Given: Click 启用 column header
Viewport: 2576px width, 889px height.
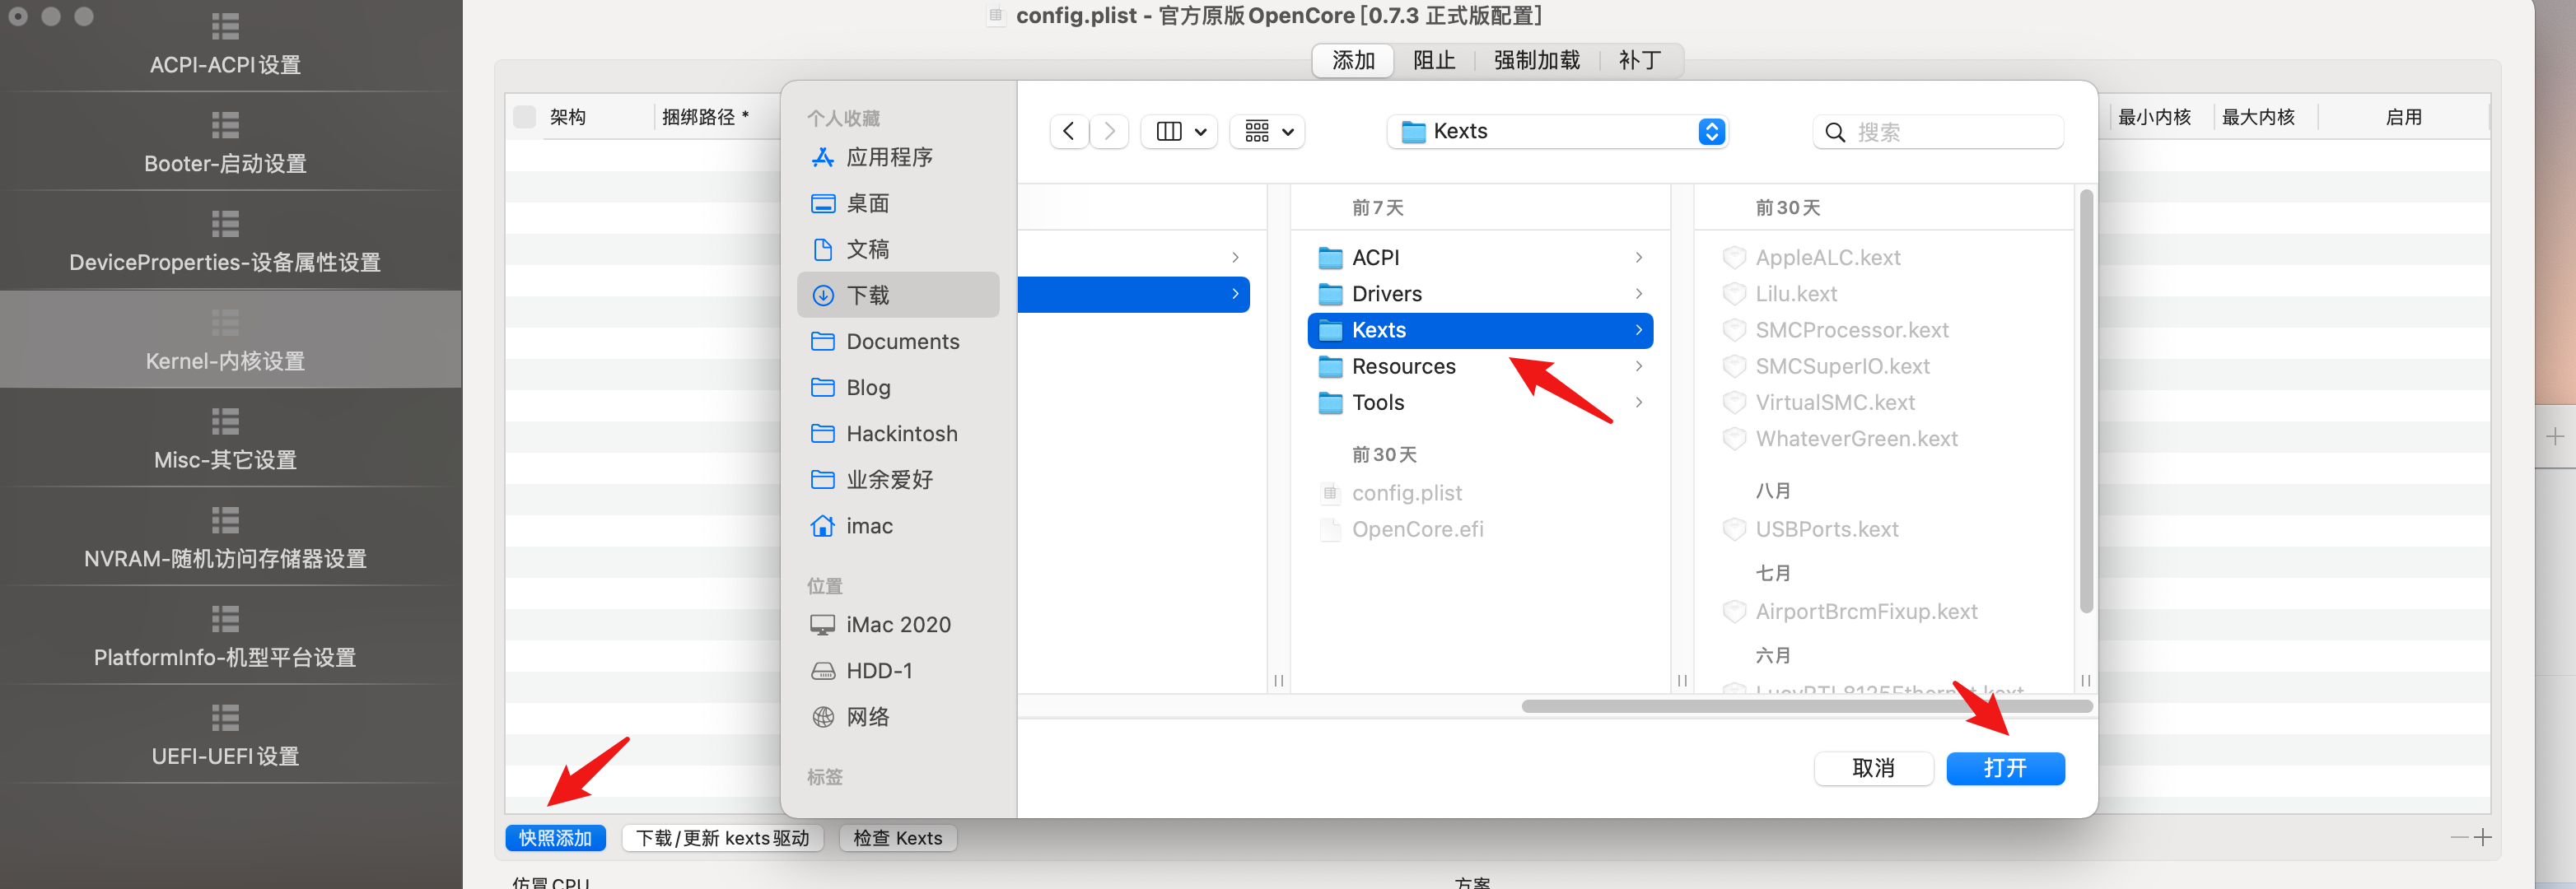Looking at the screenshot, I should pos(2403,117).
